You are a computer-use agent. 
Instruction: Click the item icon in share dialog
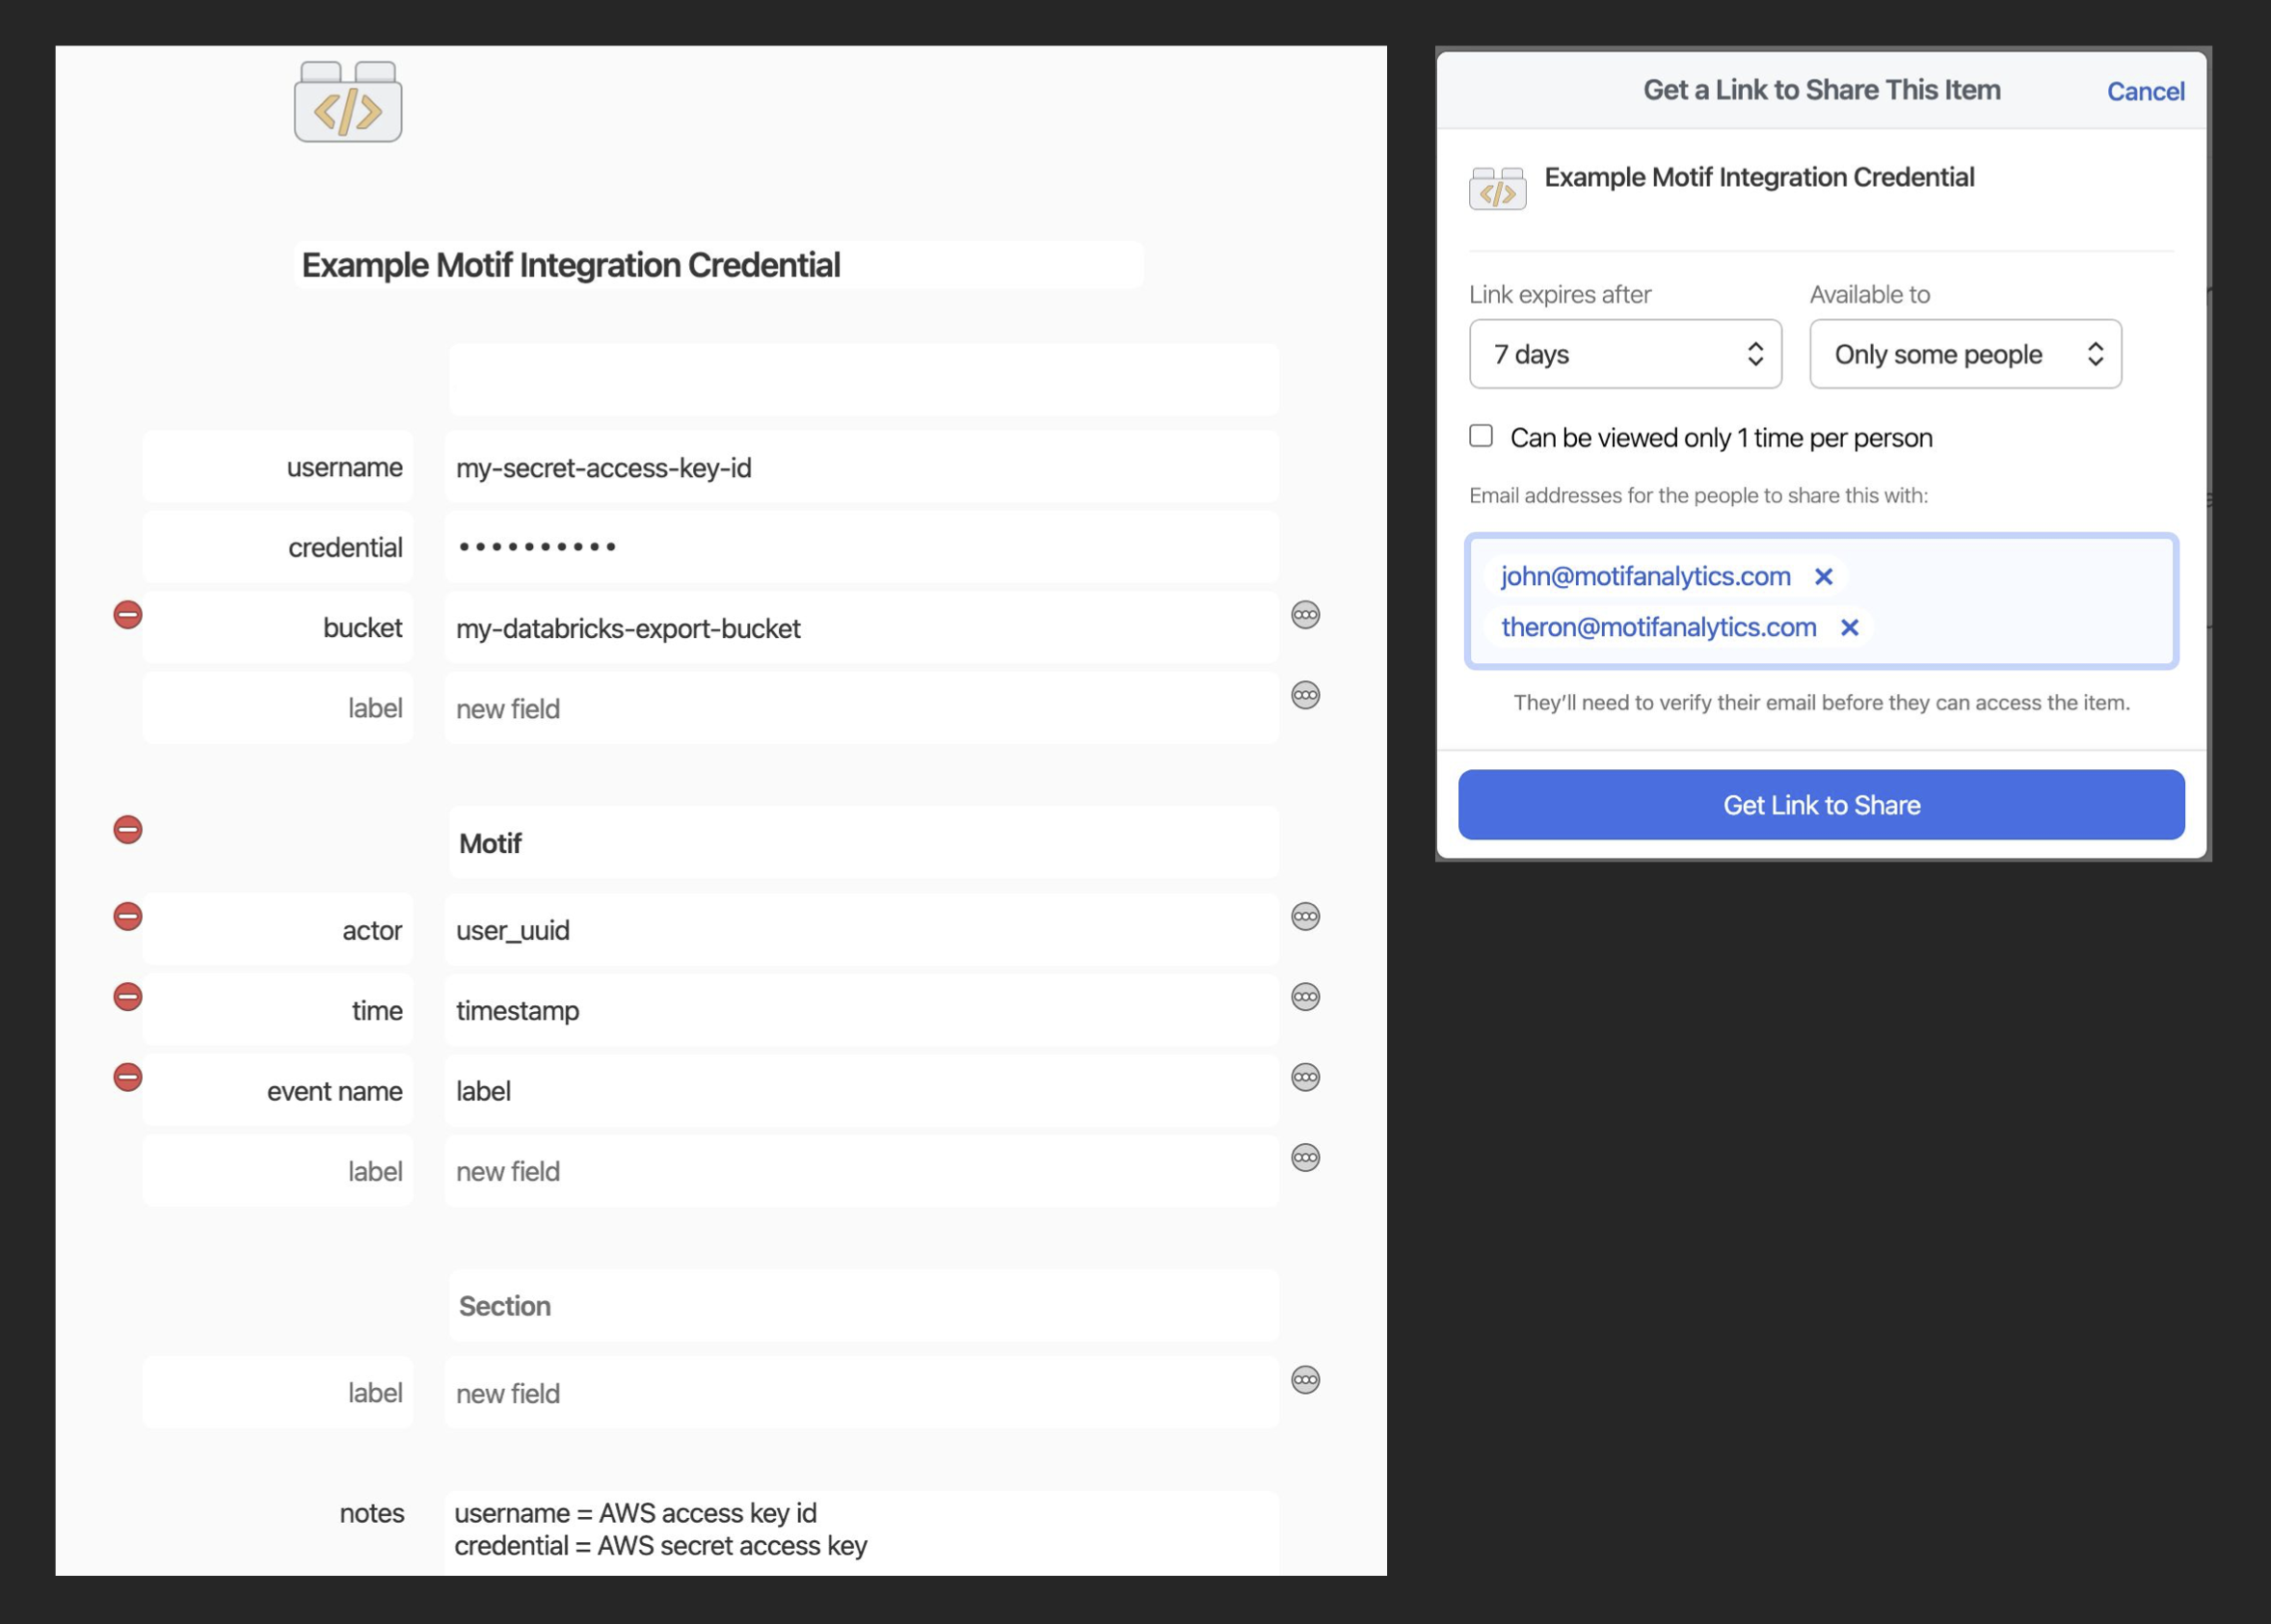[x=1497, y=188]
